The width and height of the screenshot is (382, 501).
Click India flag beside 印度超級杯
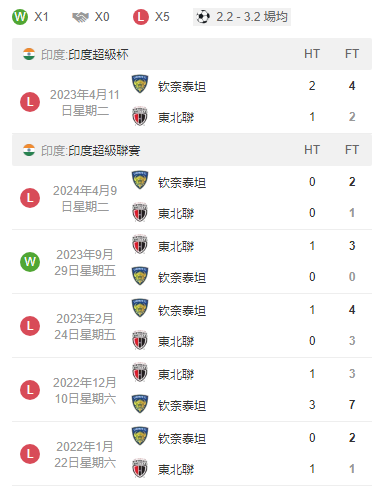click(x=29, y=54)
